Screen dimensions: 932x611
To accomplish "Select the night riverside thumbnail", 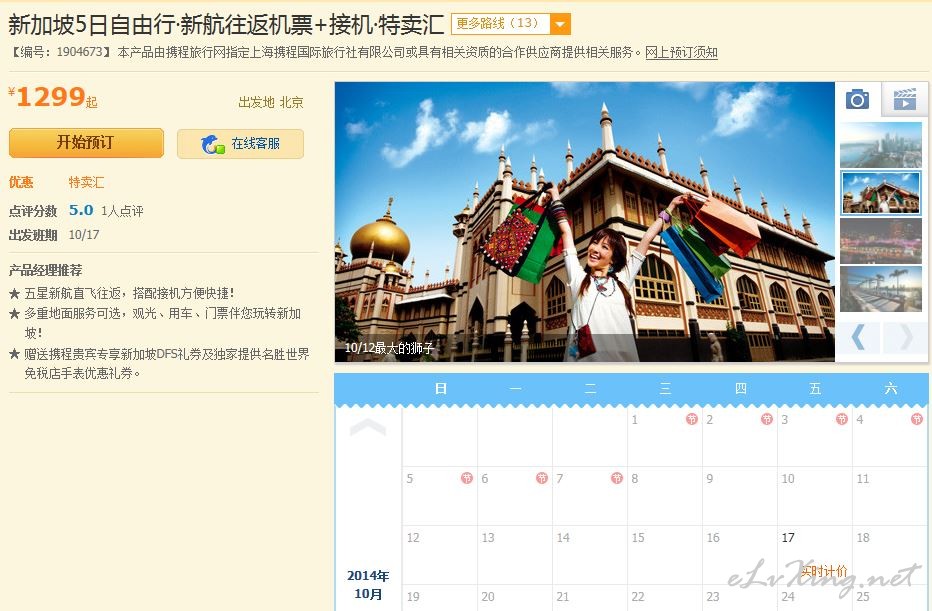I will pos(880,241).
